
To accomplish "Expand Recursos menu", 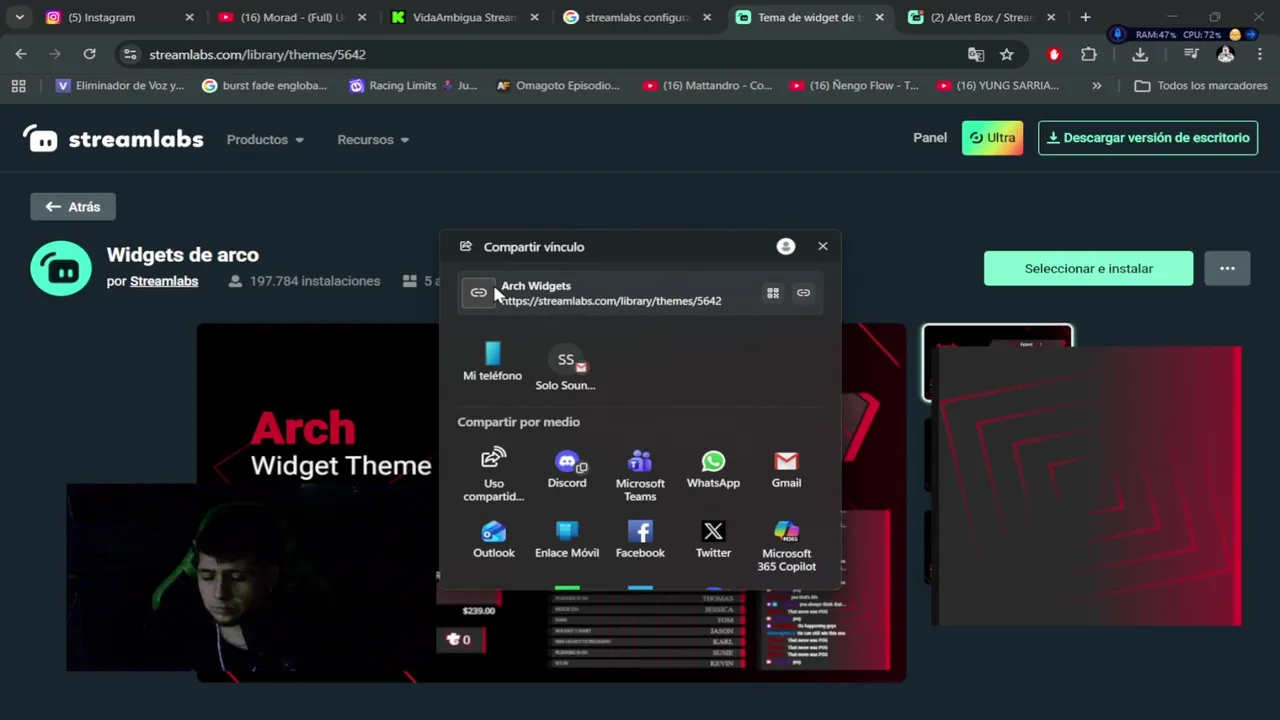I will click(373, 139).
